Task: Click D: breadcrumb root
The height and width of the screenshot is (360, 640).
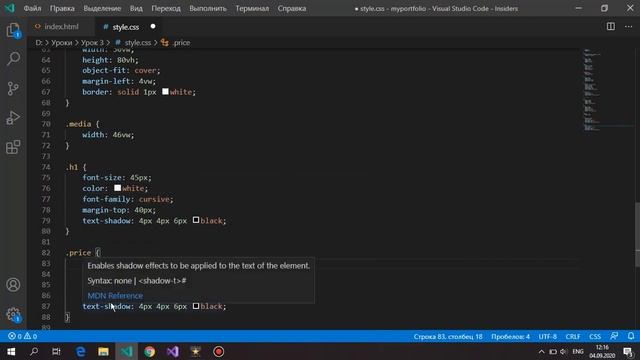Action: tap(39, 42)
